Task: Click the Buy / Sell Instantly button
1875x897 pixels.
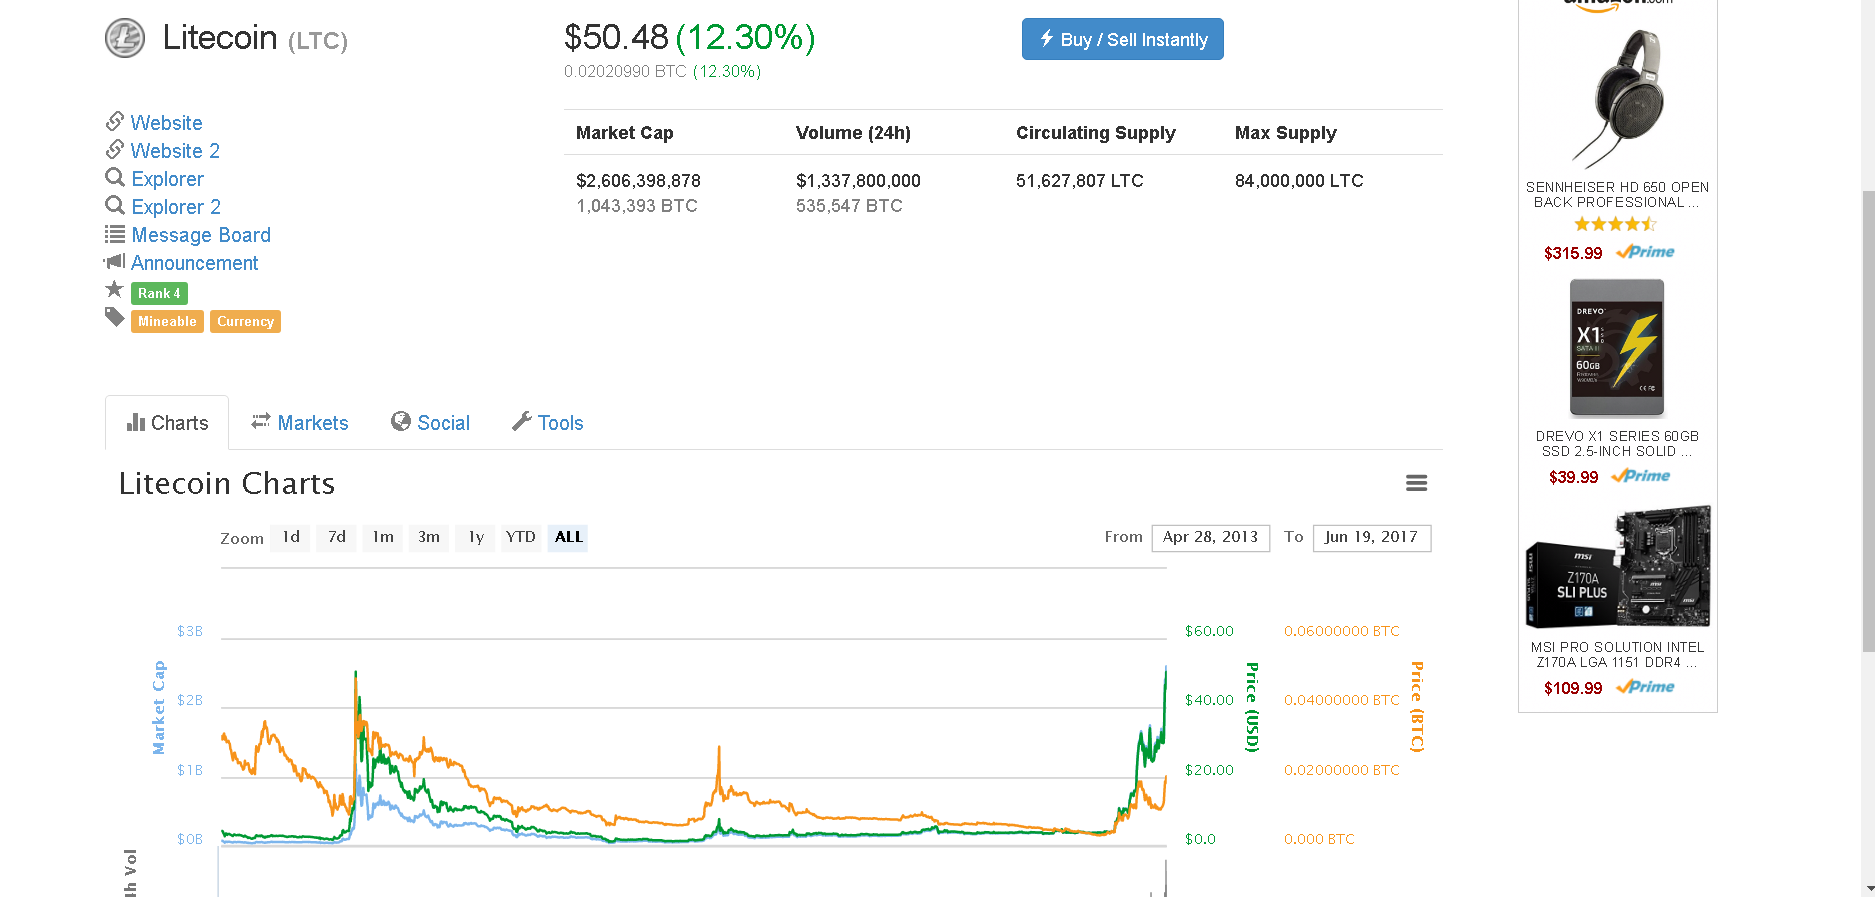Action: [x=1122, y=40]
